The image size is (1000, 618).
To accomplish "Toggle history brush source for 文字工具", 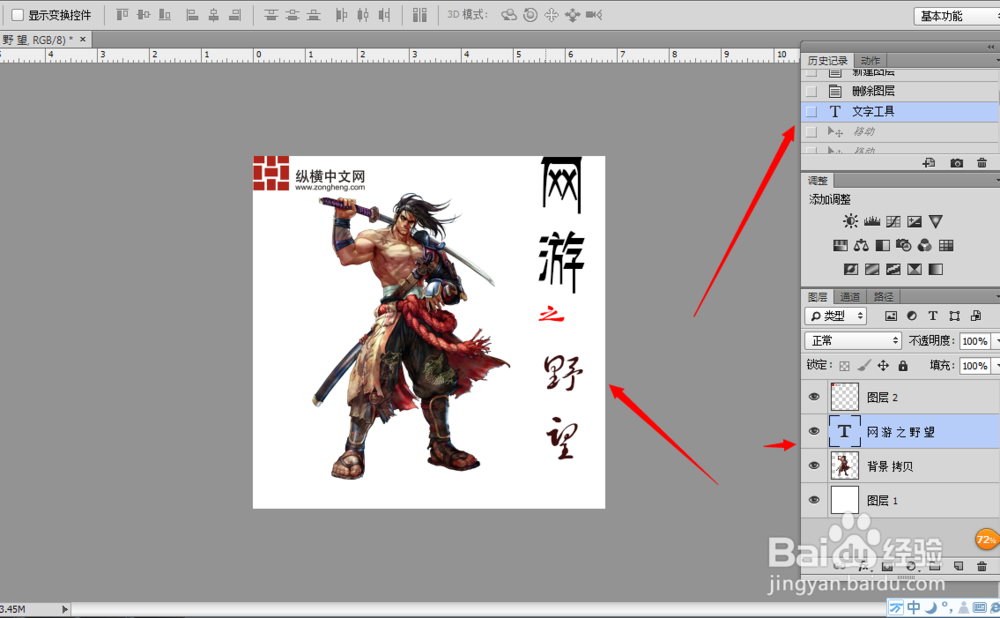I will pos(811,112).
